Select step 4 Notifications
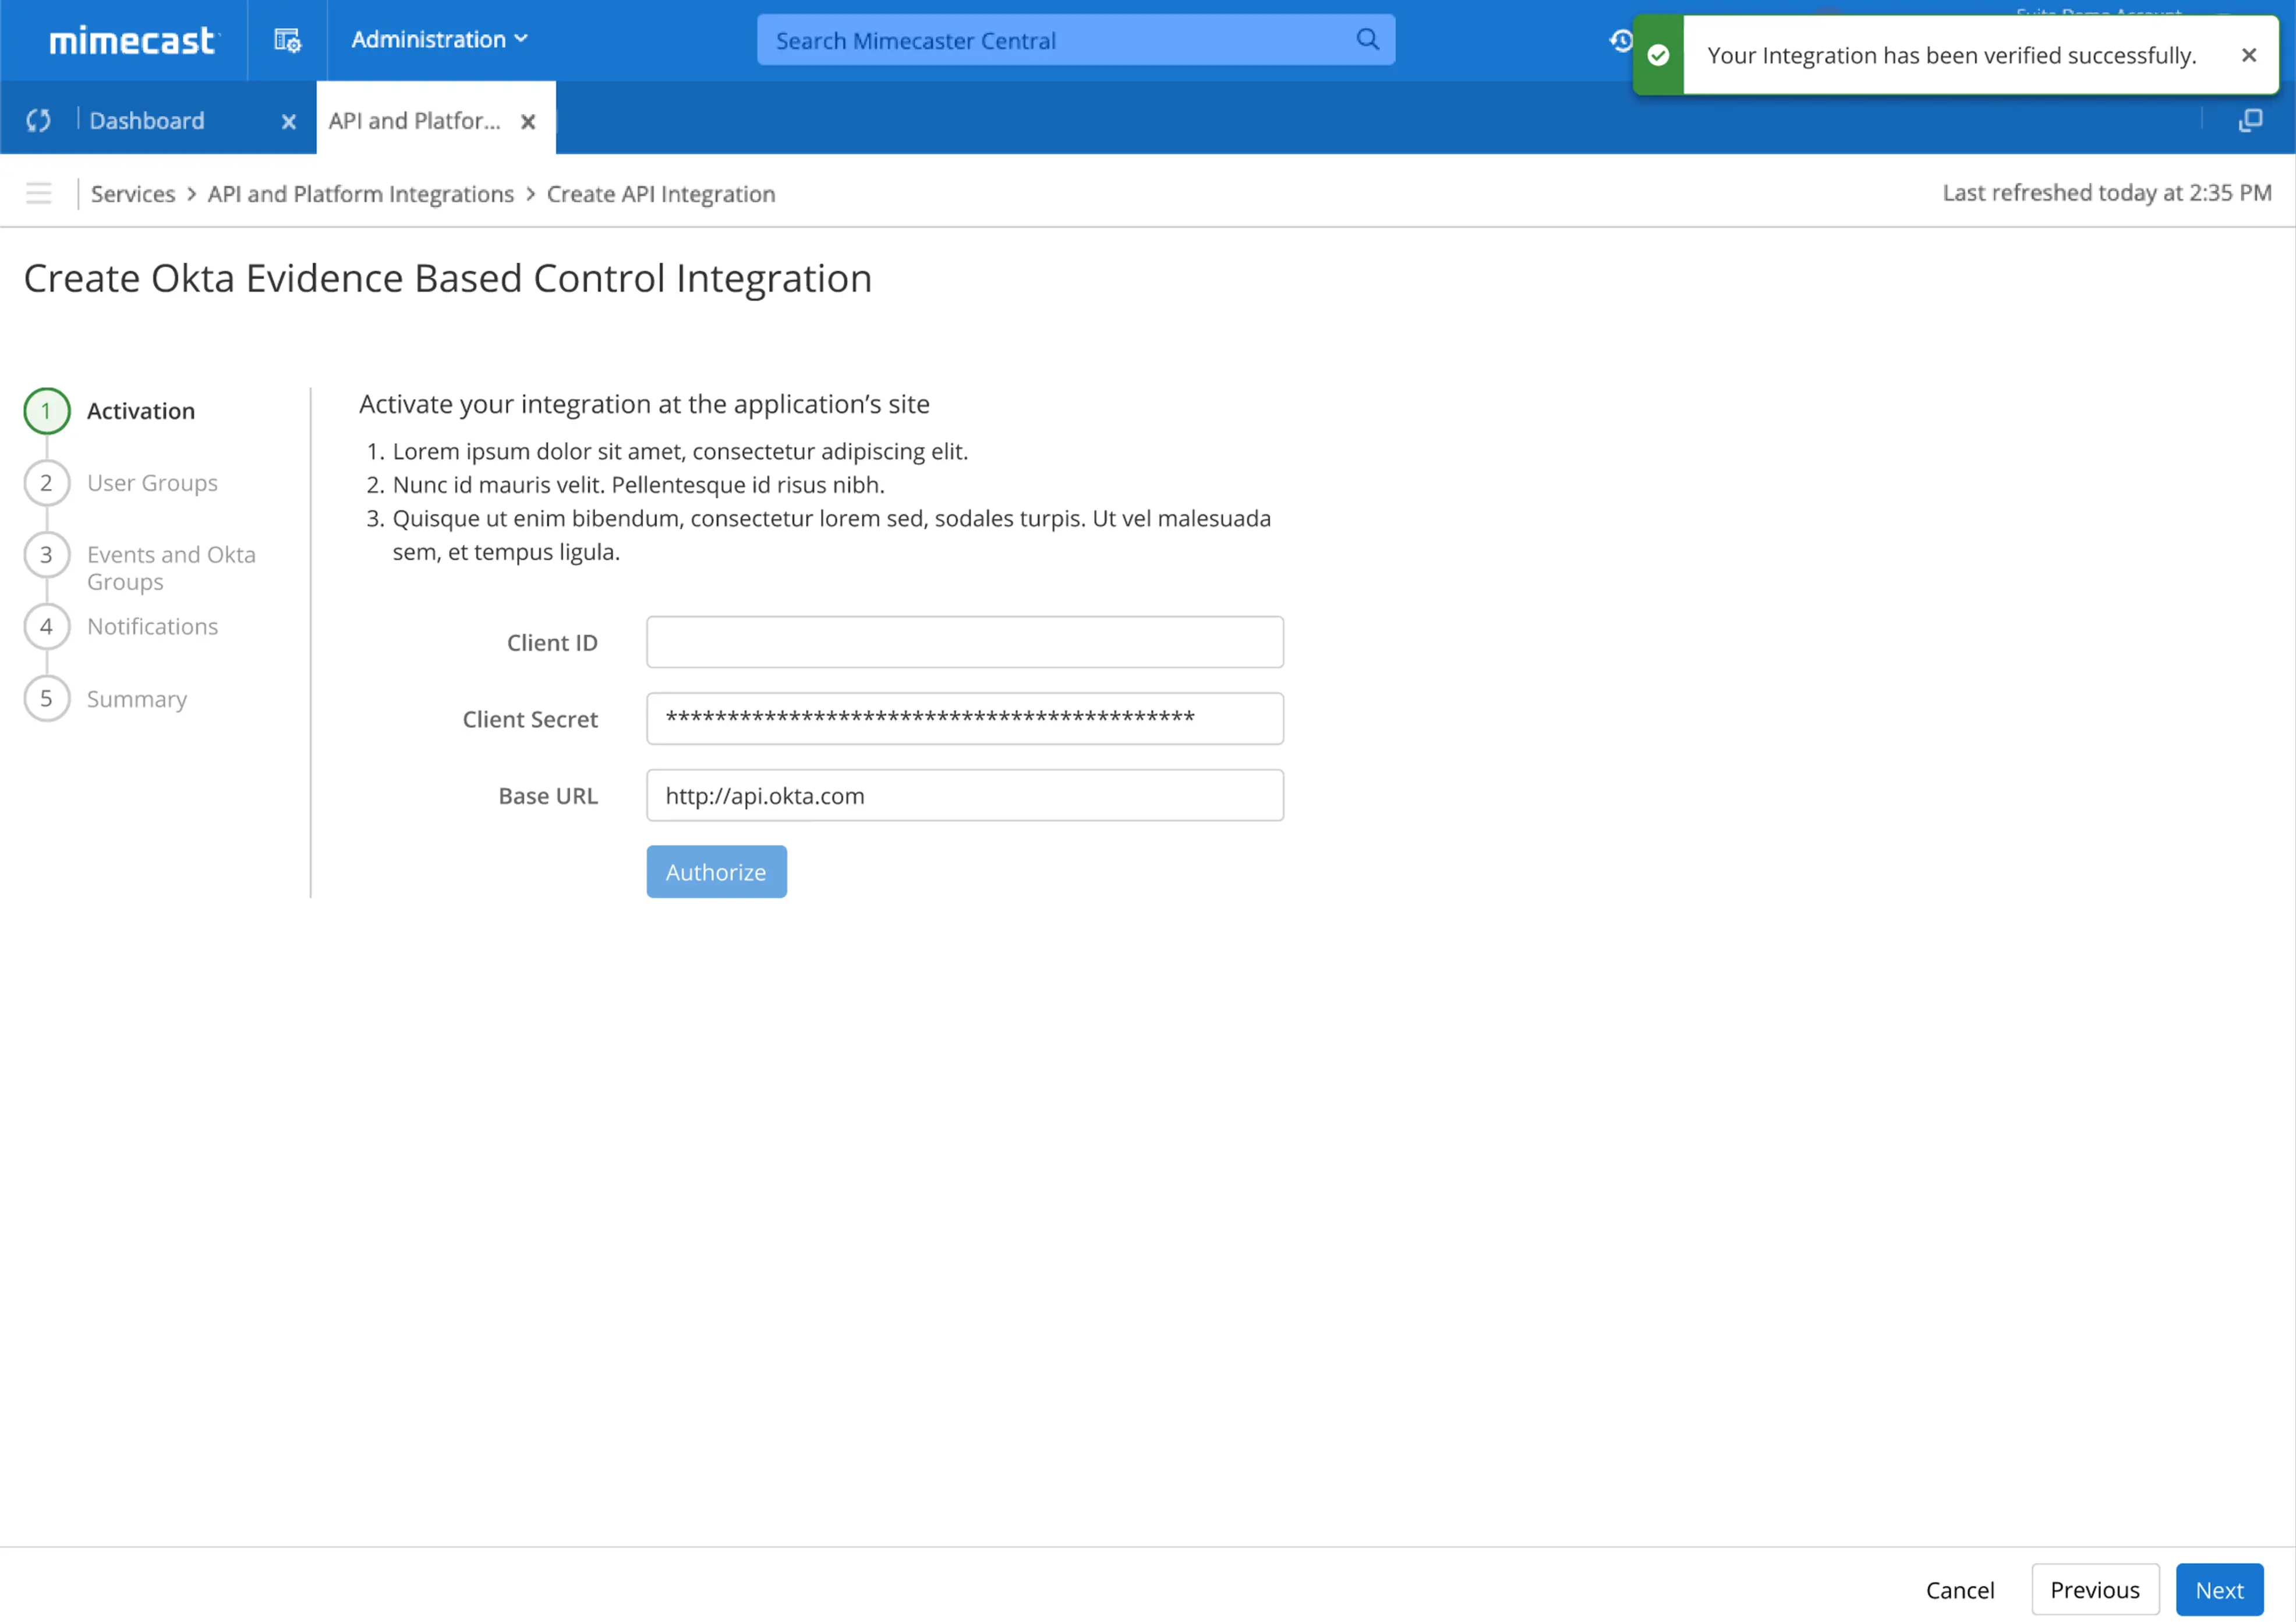2296x1622 pixels. [x=121, y=627]
